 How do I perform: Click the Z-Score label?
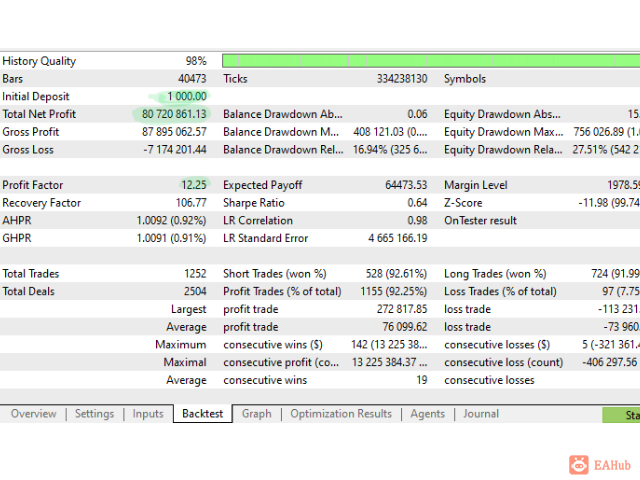point(463,202)
